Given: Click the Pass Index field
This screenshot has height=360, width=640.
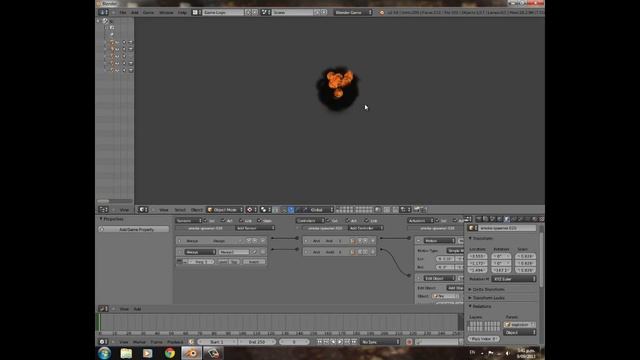Looking at the screenshot, I should pyautogui.click(x=483, y=339).
